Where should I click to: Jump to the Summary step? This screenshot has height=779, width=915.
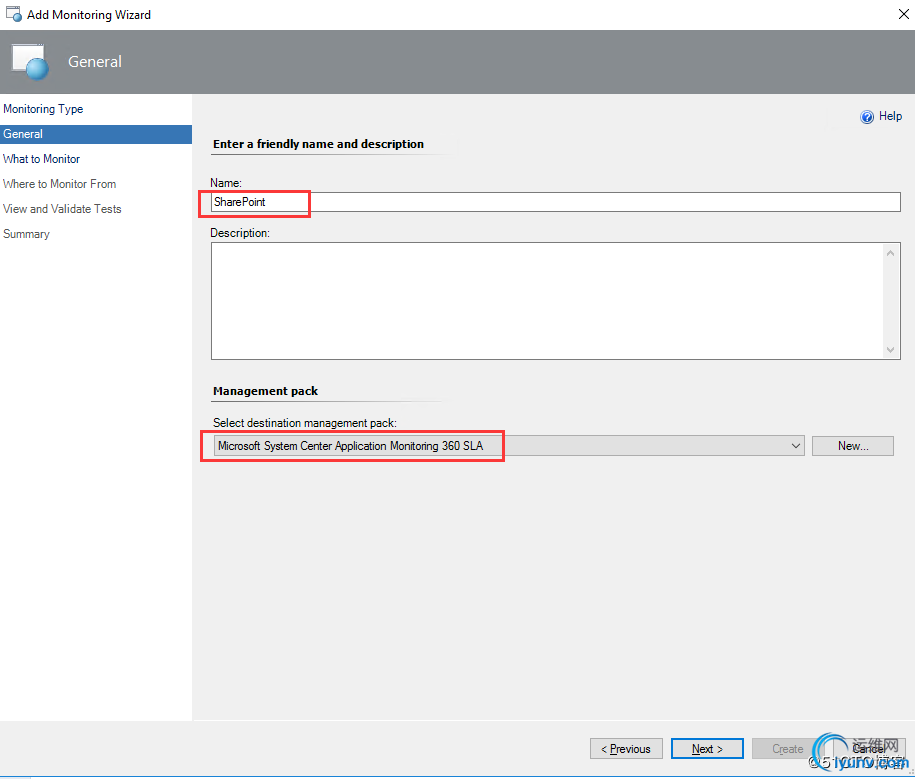click(x=26, y=234)
